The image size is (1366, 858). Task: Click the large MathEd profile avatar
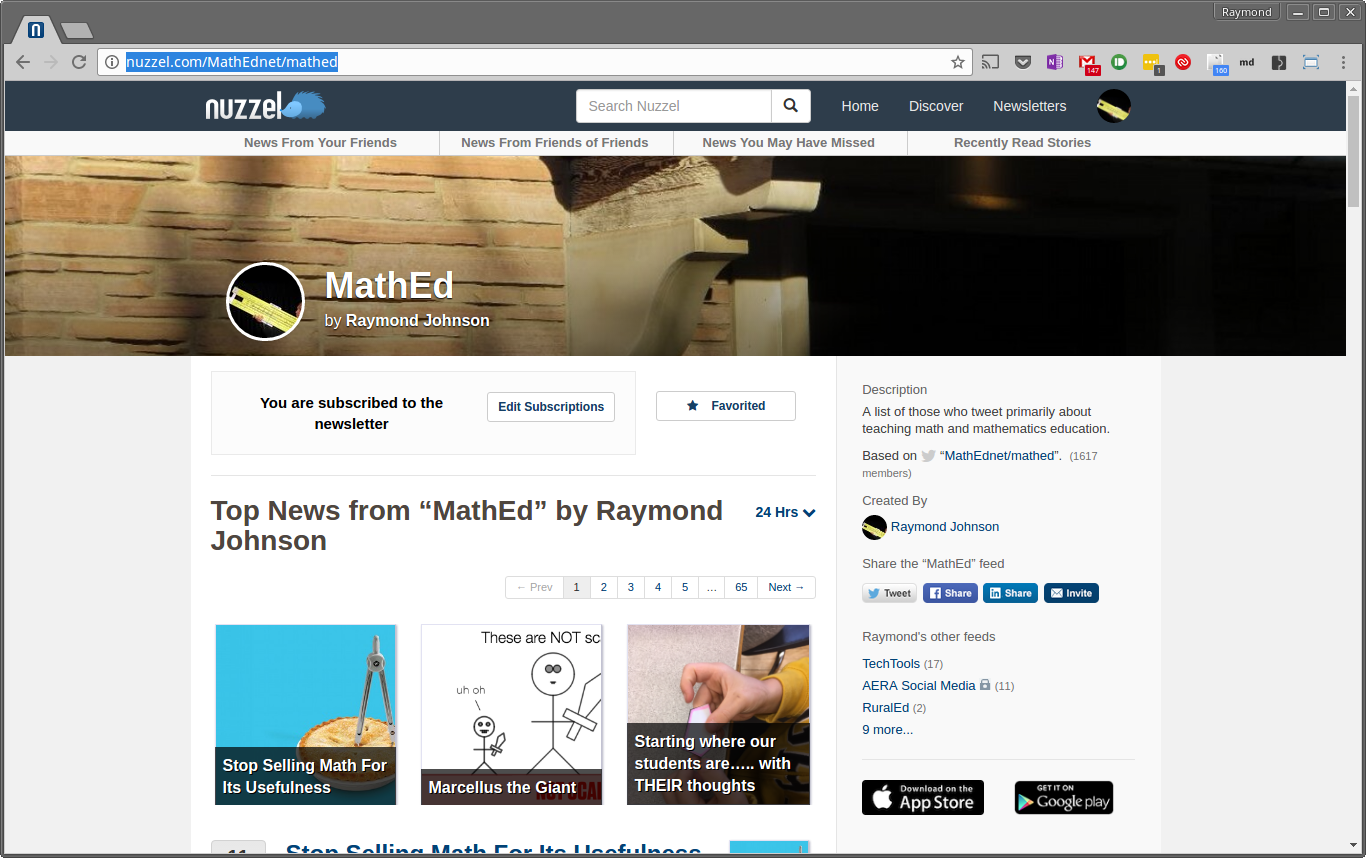click(x=265, y=301)
